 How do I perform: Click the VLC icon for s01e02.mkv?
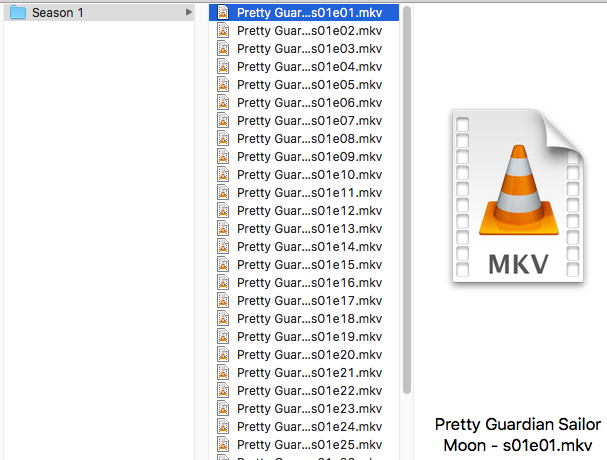[x=223, y=31]
